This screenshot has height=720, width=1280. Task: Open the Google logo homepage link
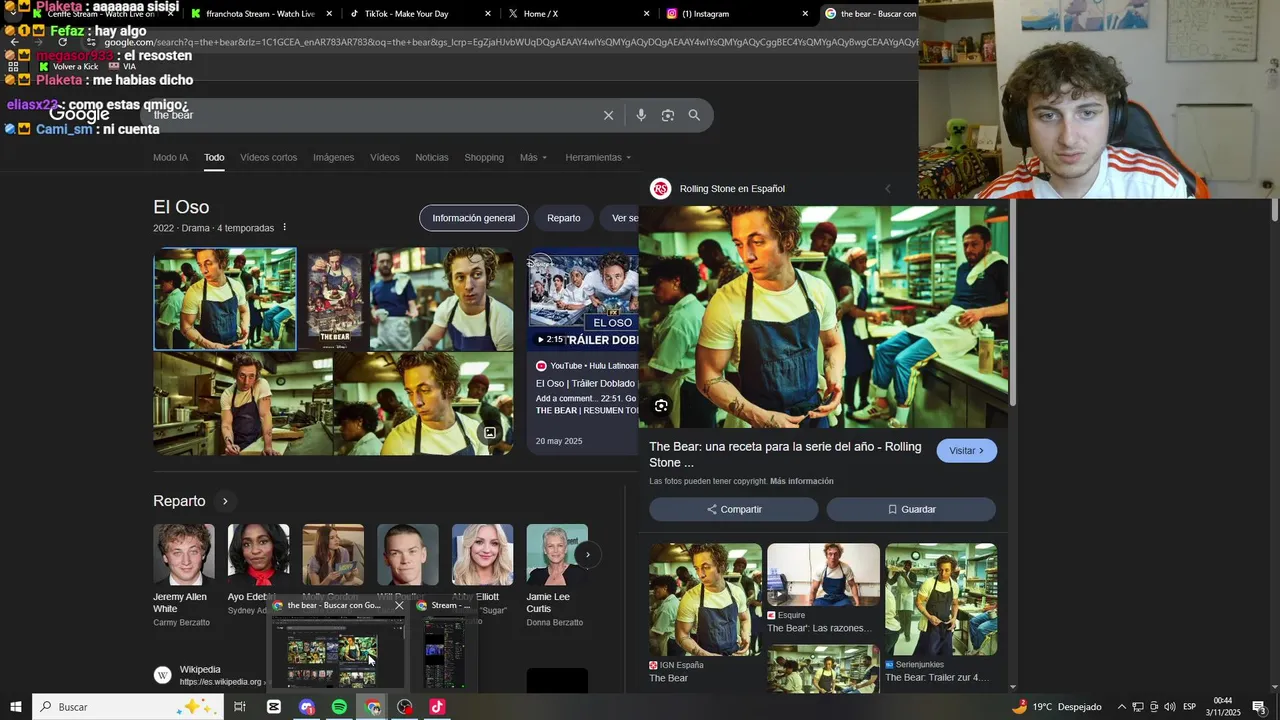[x=79, y=114]
